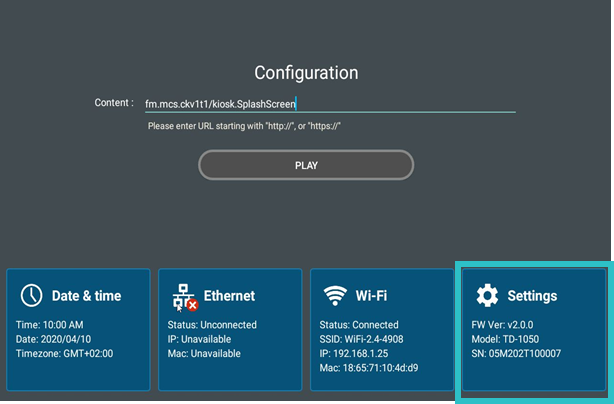Open the Wi-Fi heading
The height and width of the screenshot is (404, 614).
click(x=371, y=296)
